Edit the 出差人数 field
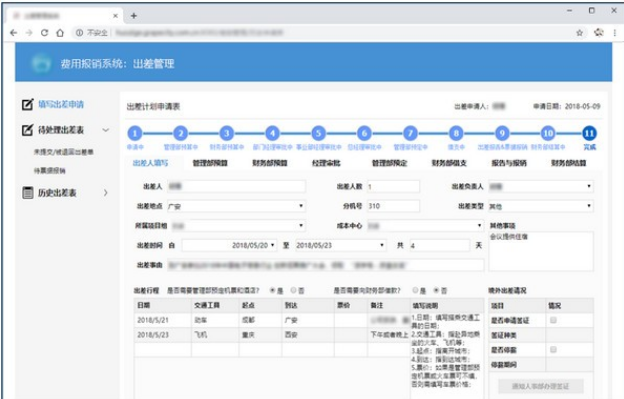Viewport: 624px width, 399px height. [x=393, y=186]
